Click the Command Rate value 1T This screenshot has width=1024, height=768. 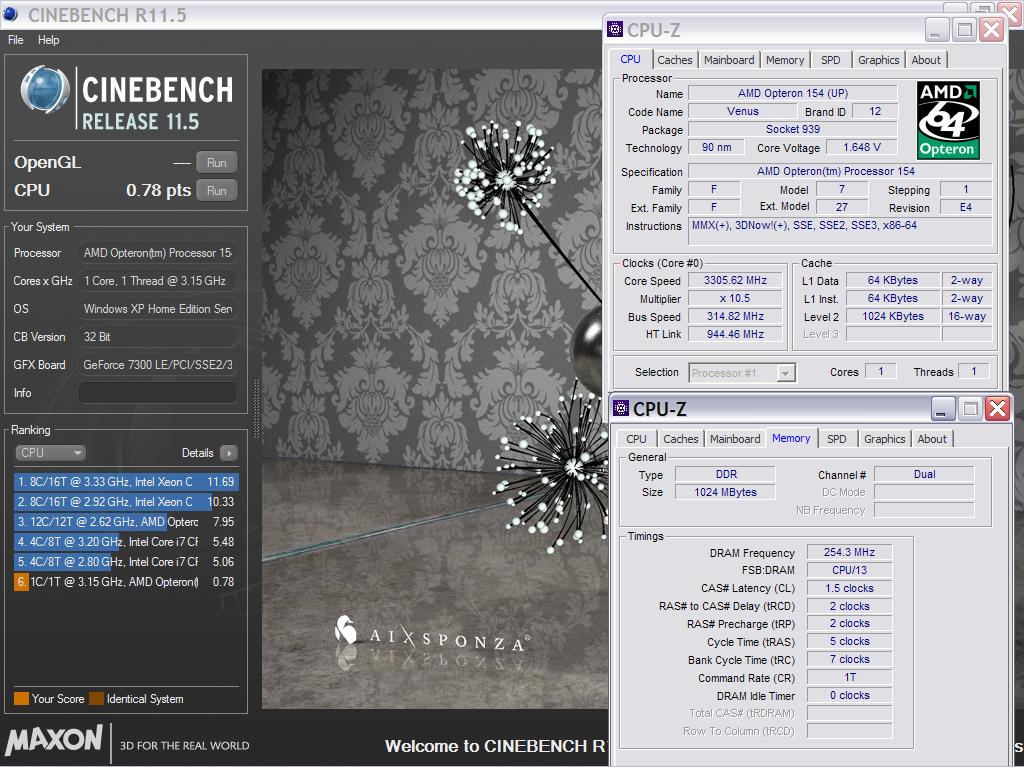(849, 678)
